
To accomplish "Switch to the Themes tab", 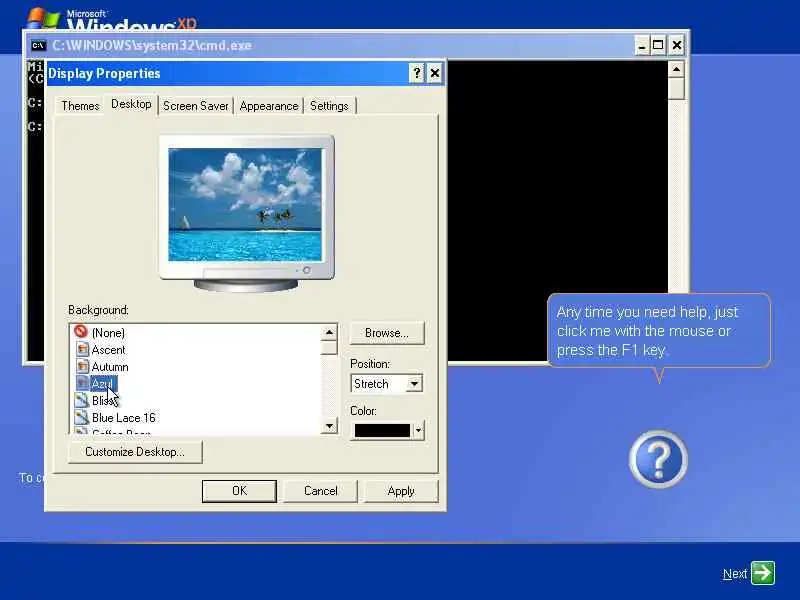I will pos(80,106).
